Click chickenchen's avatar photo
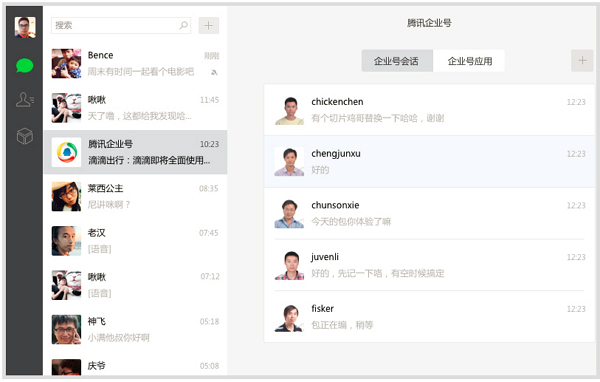Screen dimensions: 600x382 (289, 110)
